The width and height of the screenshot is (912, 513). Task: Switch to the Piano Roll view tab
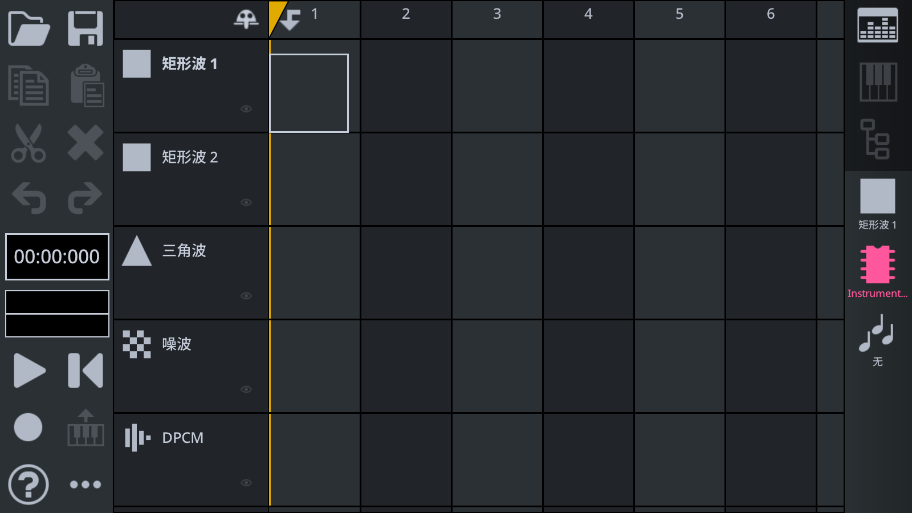[x=877, y=82]
